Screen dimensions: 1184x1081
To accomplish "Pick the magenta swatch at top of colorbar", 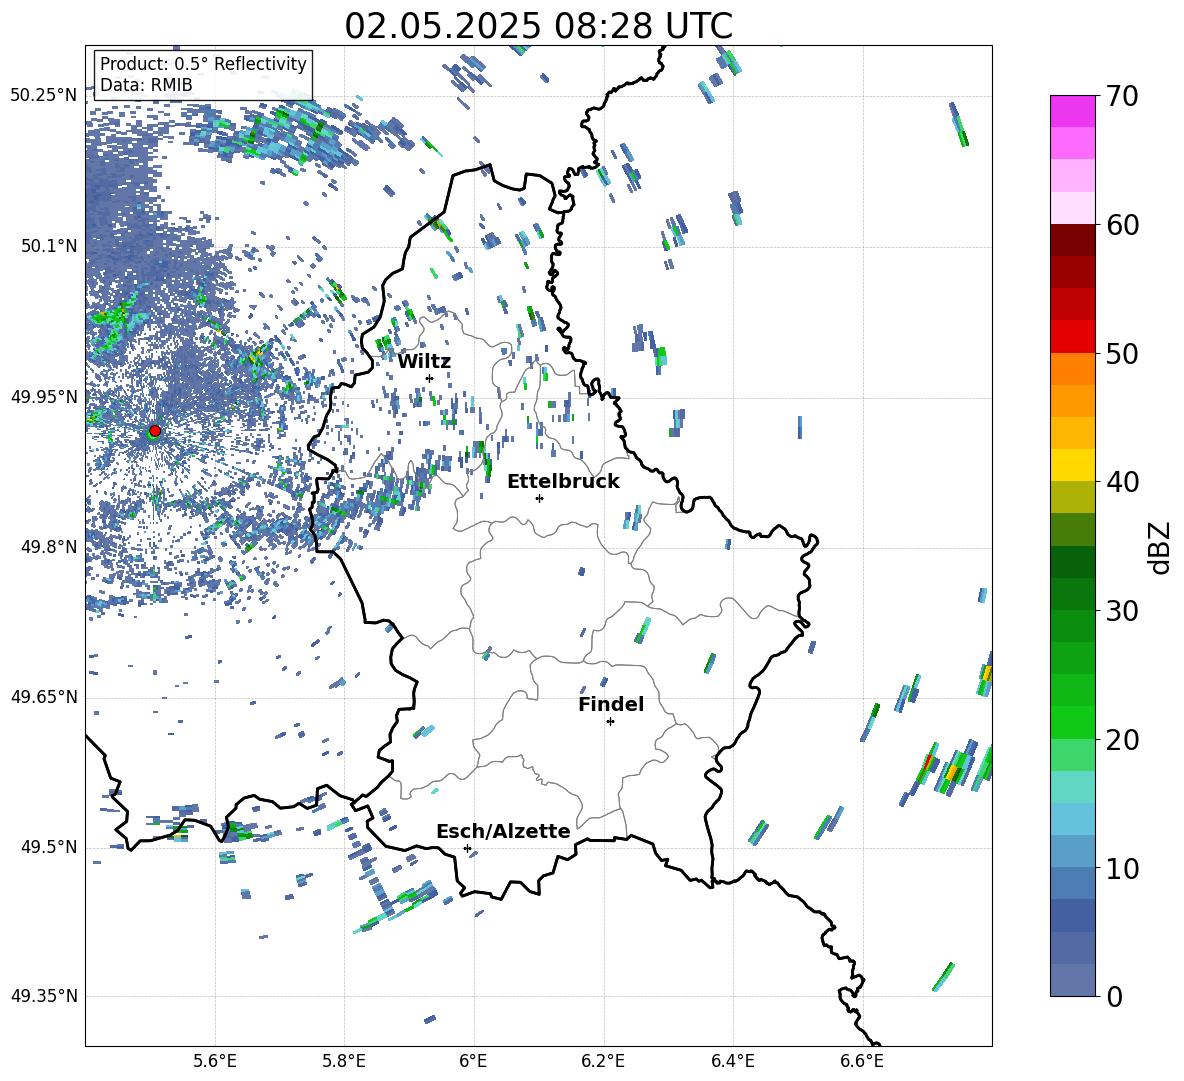I will click(1072, 112).
